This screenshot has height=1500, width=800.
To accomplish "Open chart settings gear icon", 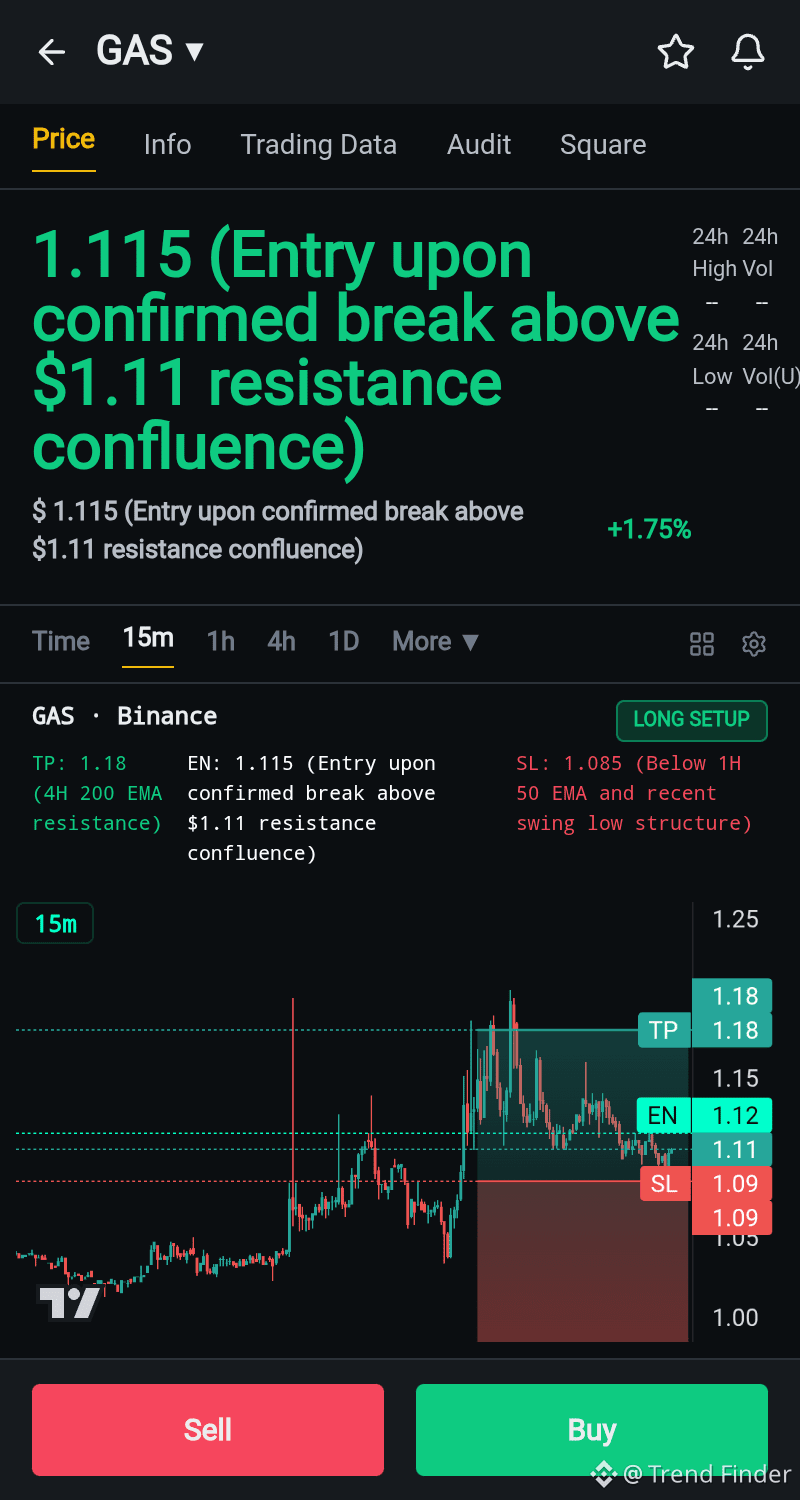I will click(754, 644).
